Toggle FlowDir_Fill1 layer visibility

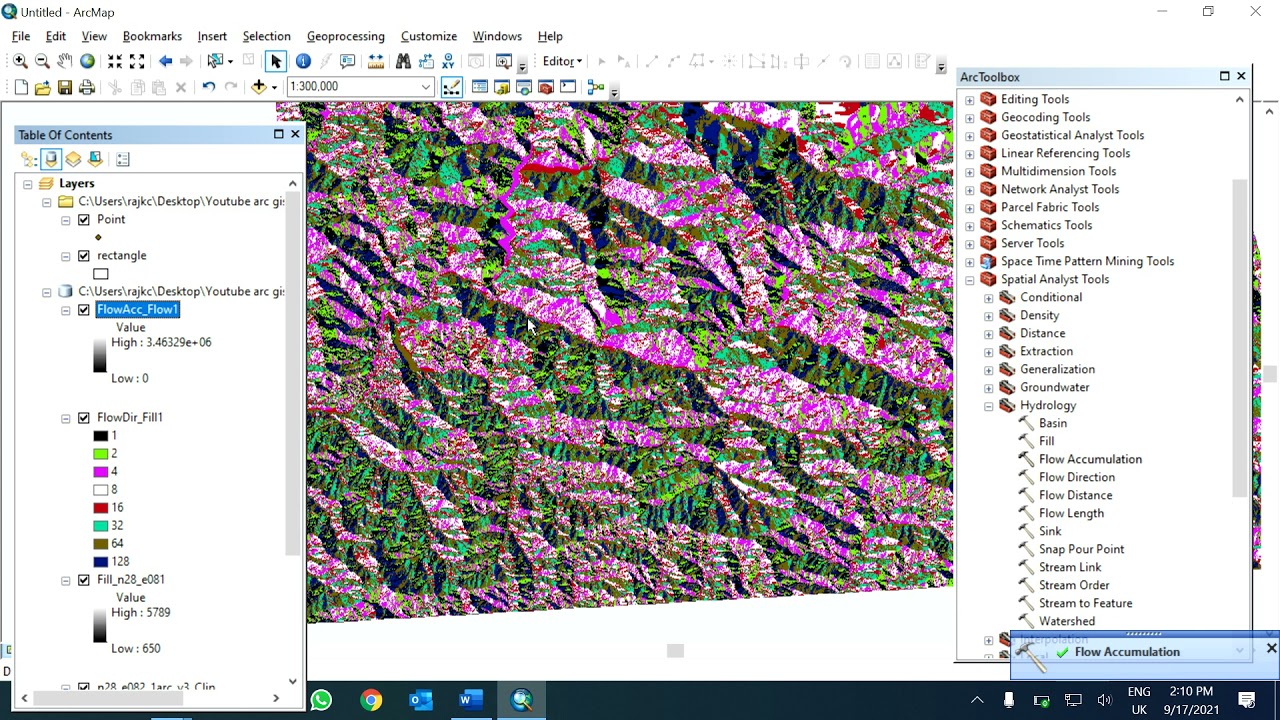point(84,418)
